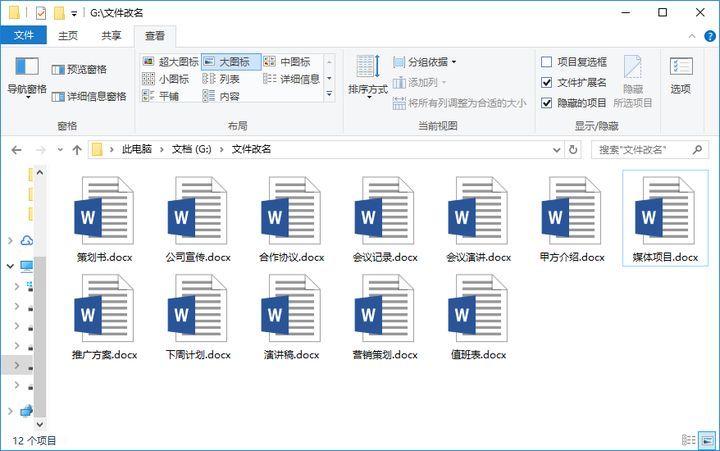Switch to the 共享 tab

point(111,36)
